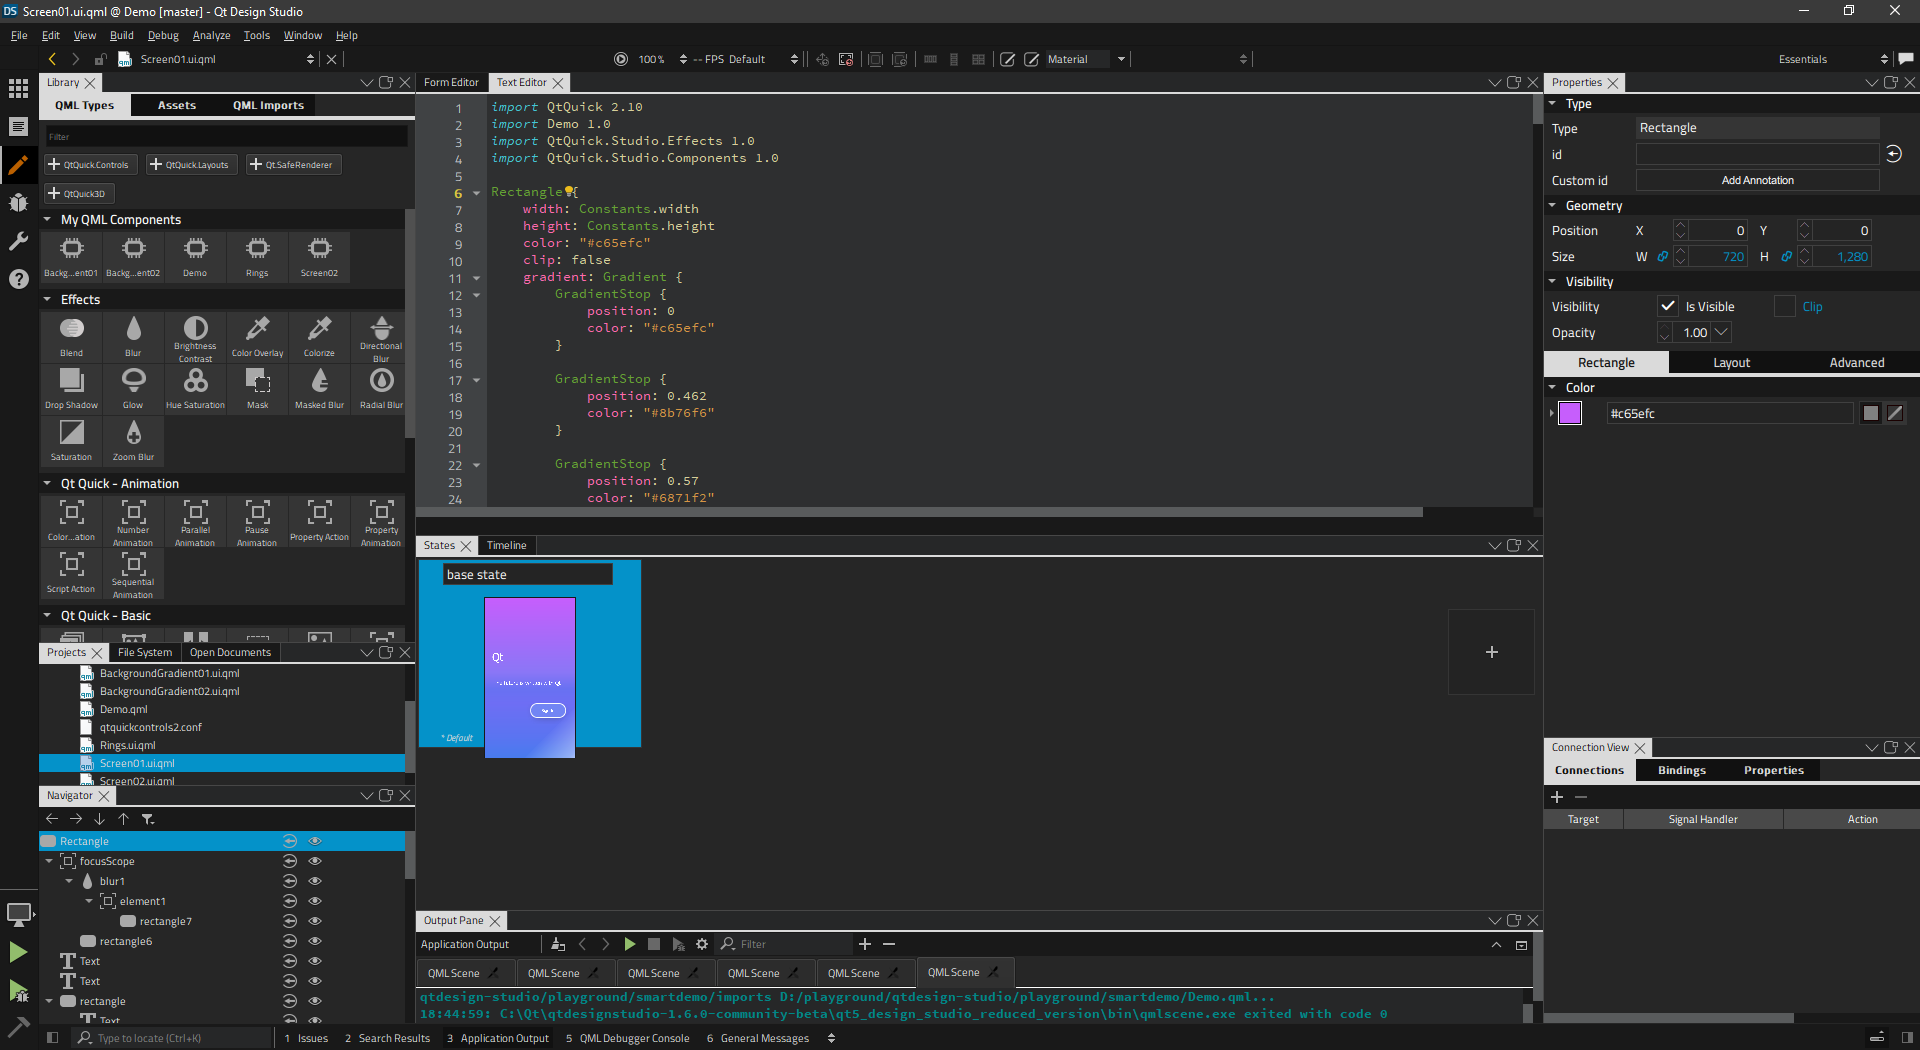Pick the Radial Blur effect
The image size is (1920, 1050).
click(381, 386)
